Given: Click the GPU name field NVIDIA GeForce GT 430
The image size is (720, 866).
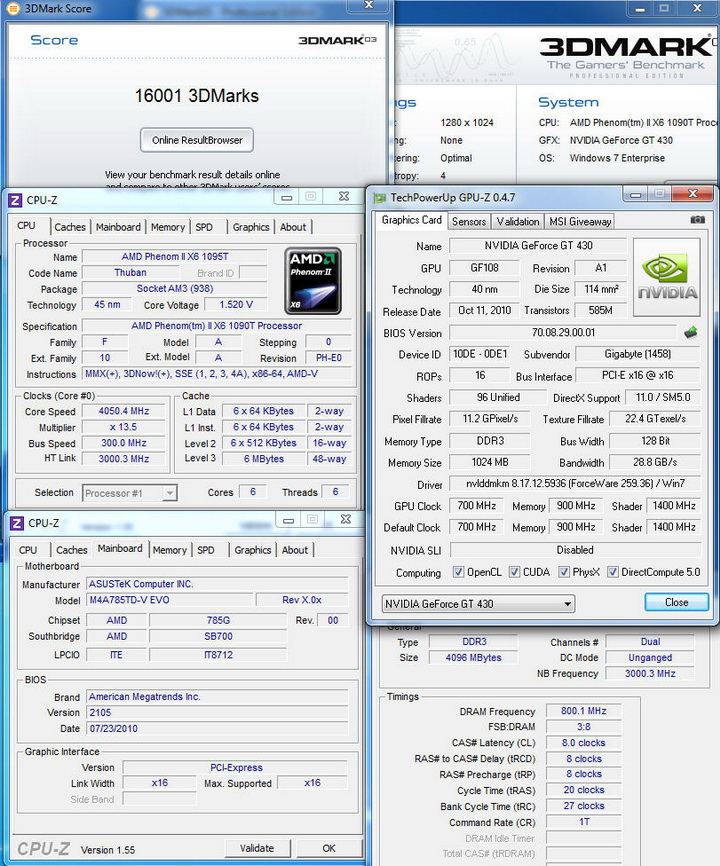Looking at the screenshot, I should 538,245.
